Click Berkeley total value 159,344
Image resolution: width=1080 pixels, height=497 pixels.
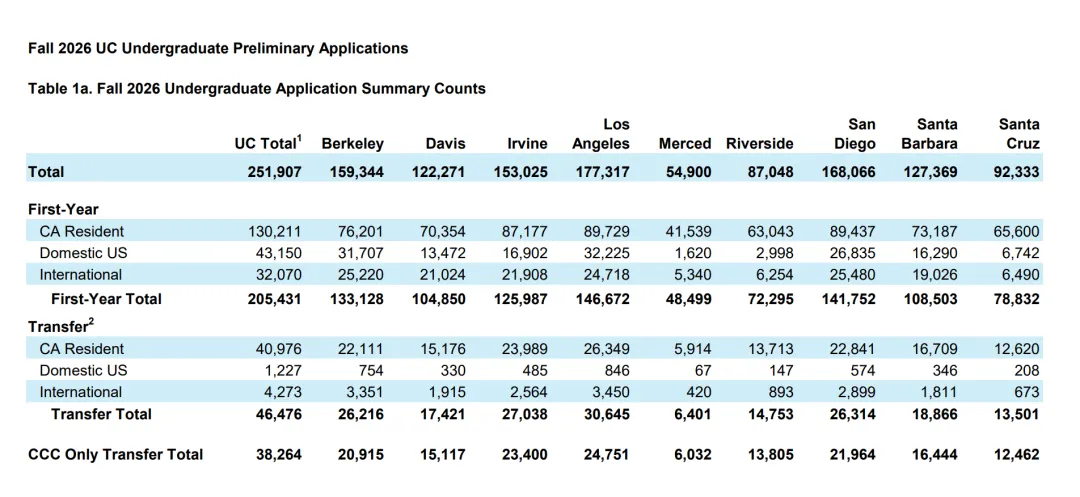point(357,171)
